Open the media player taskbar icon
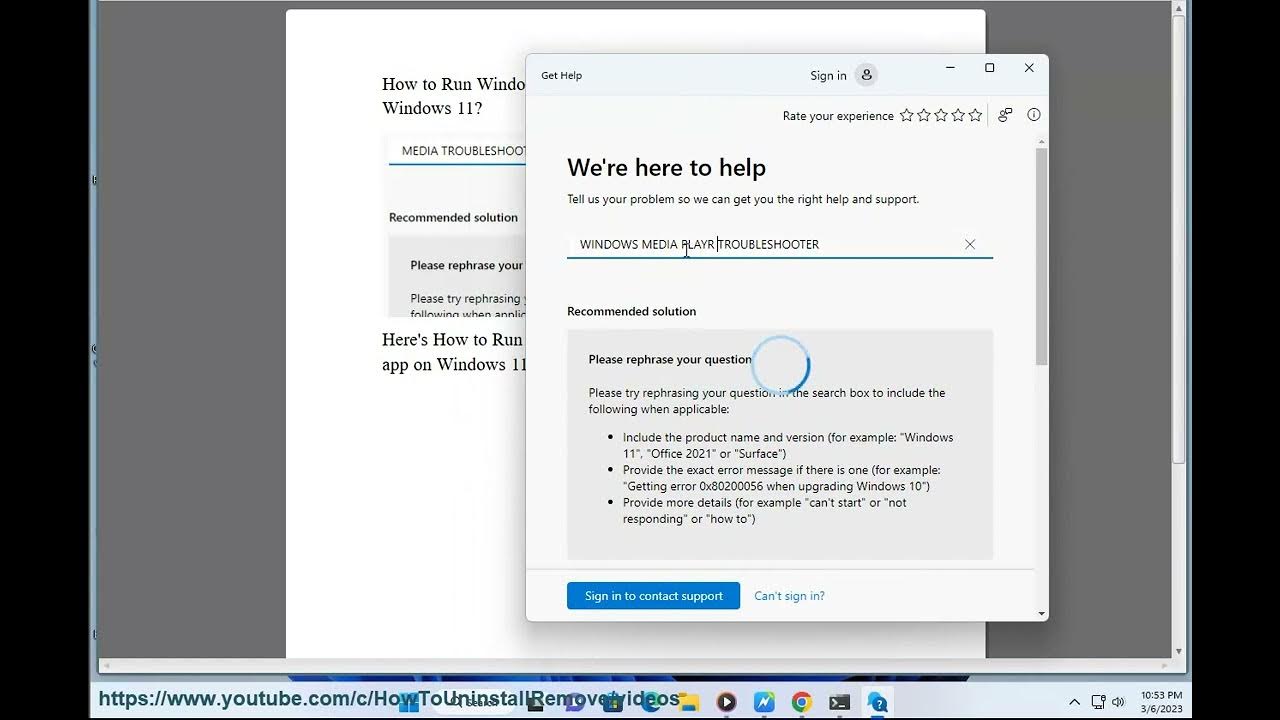The image size is (1280, 720). (727, 702)
